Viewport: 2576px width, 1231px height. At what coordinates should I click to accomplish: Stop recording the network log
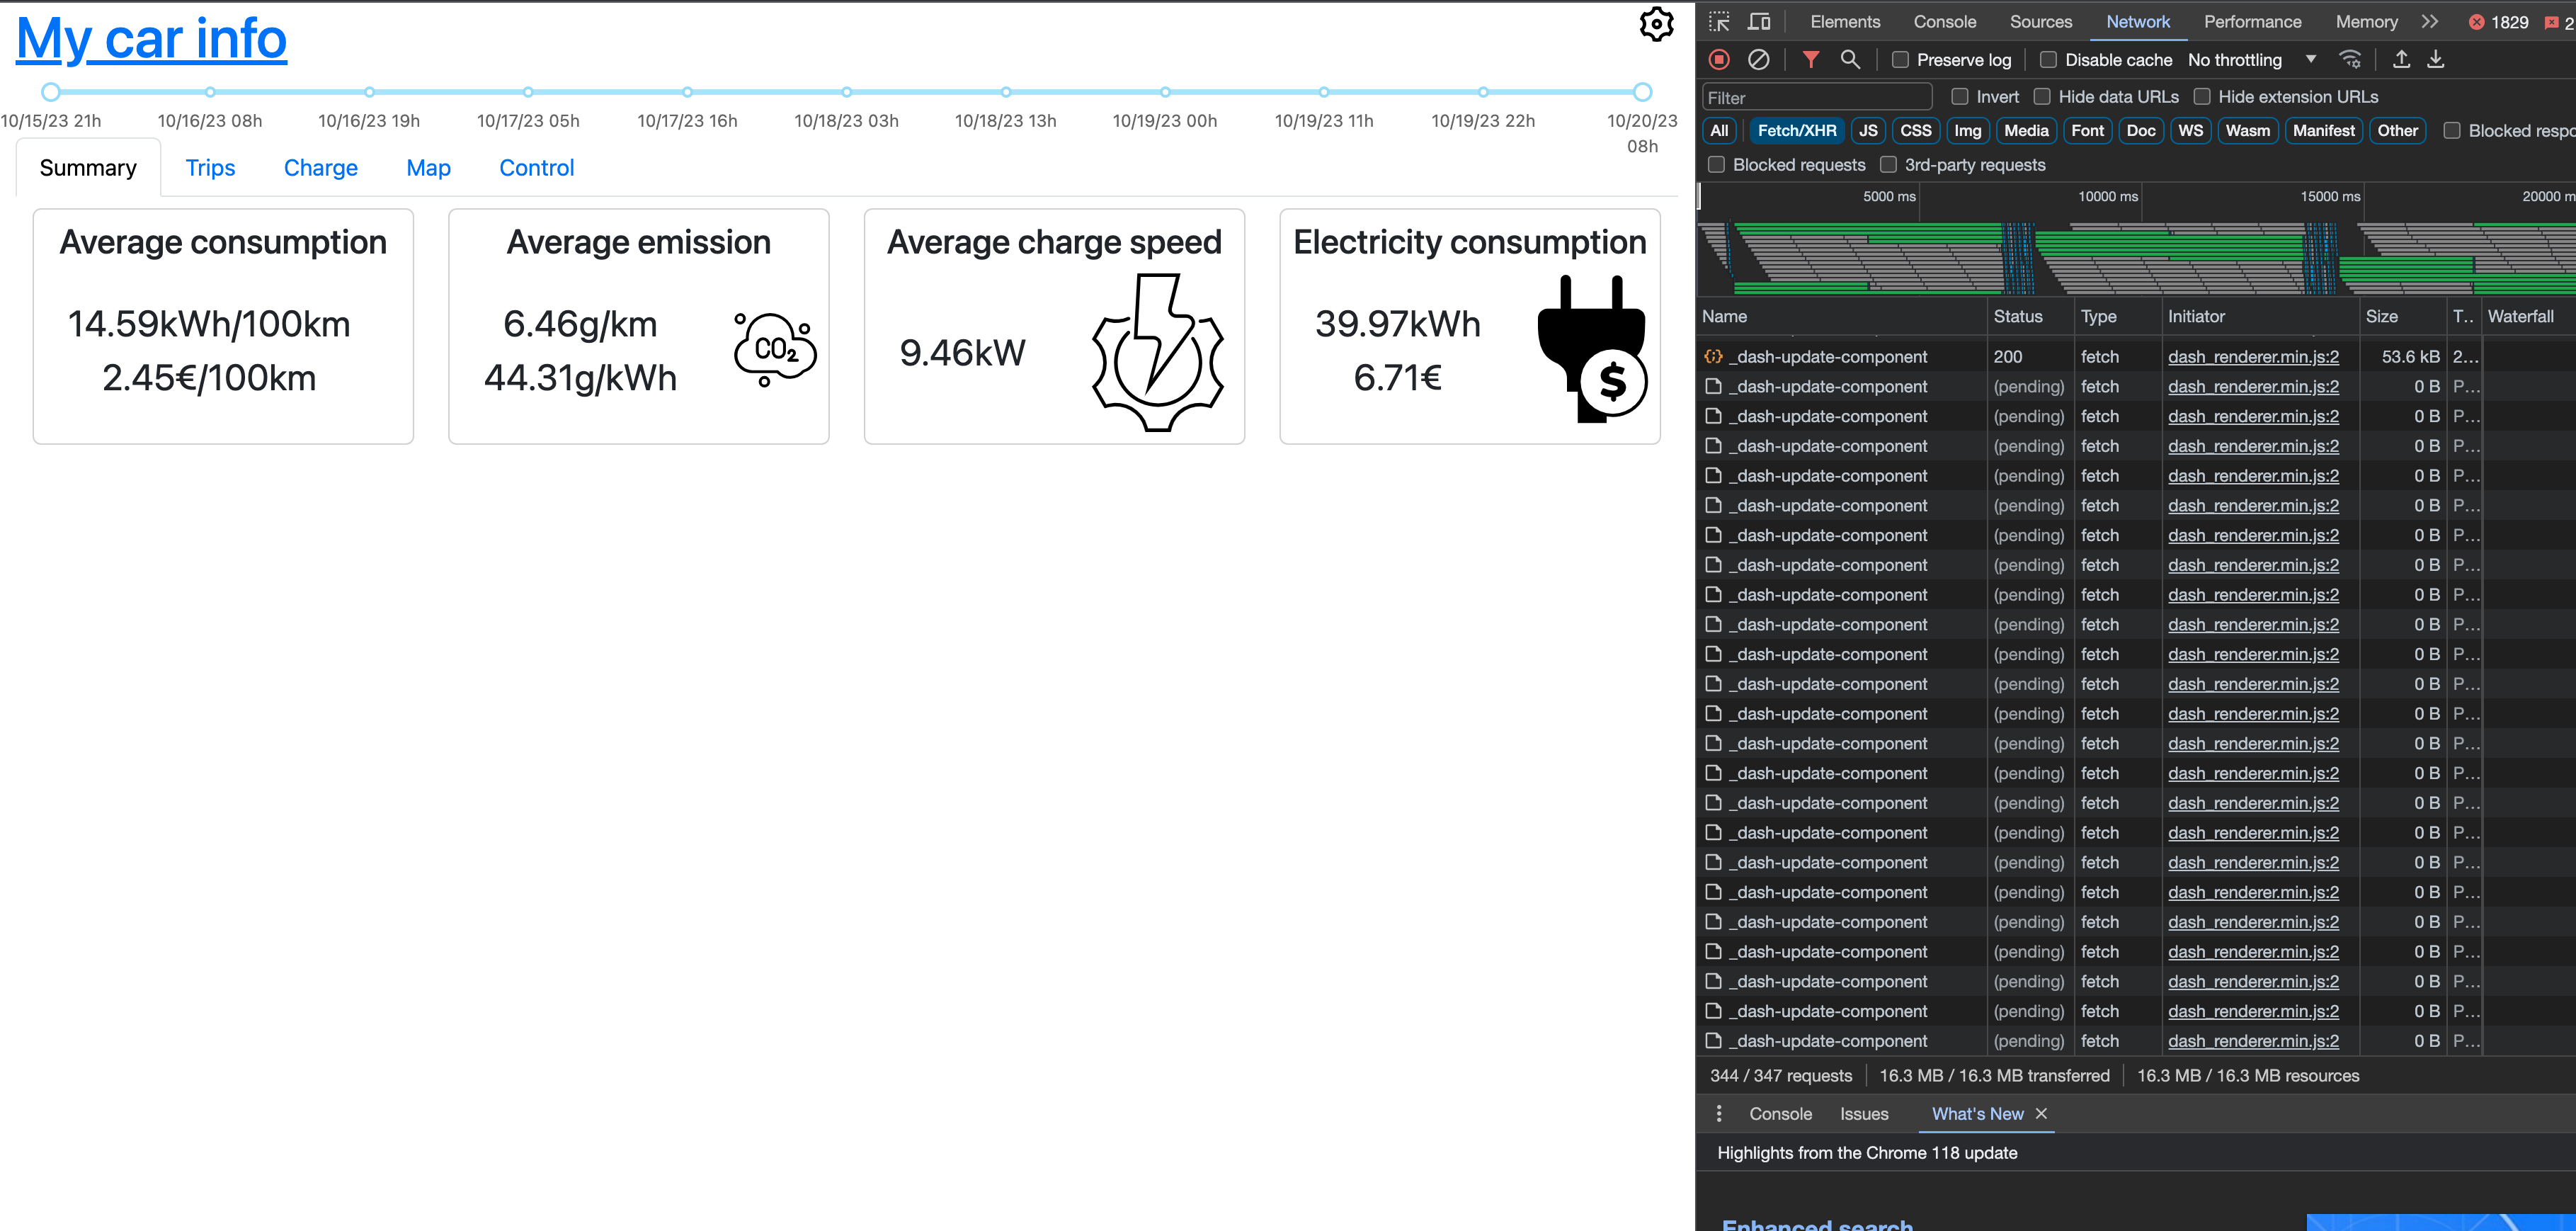pos(1720,59)
